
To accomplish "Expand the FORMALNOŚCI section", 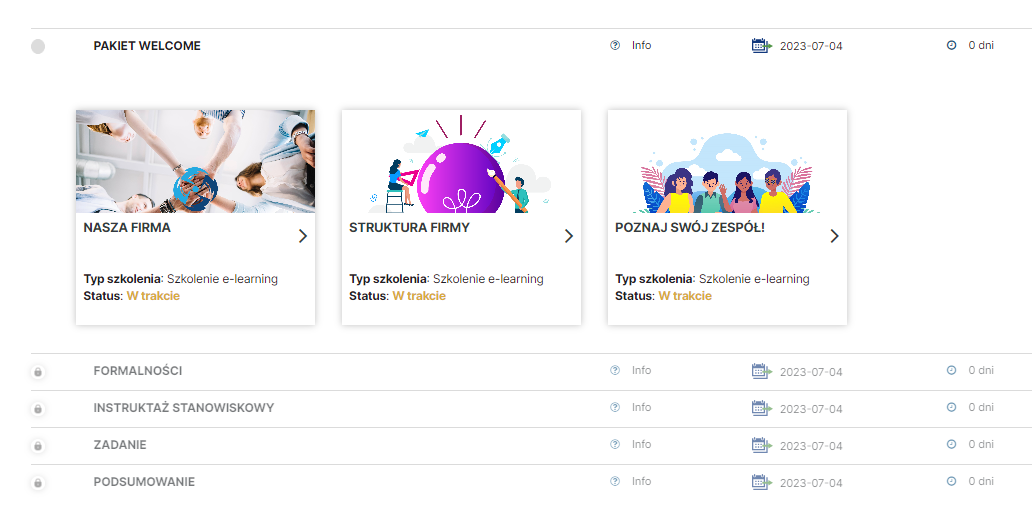I will [x=138, y=371].
